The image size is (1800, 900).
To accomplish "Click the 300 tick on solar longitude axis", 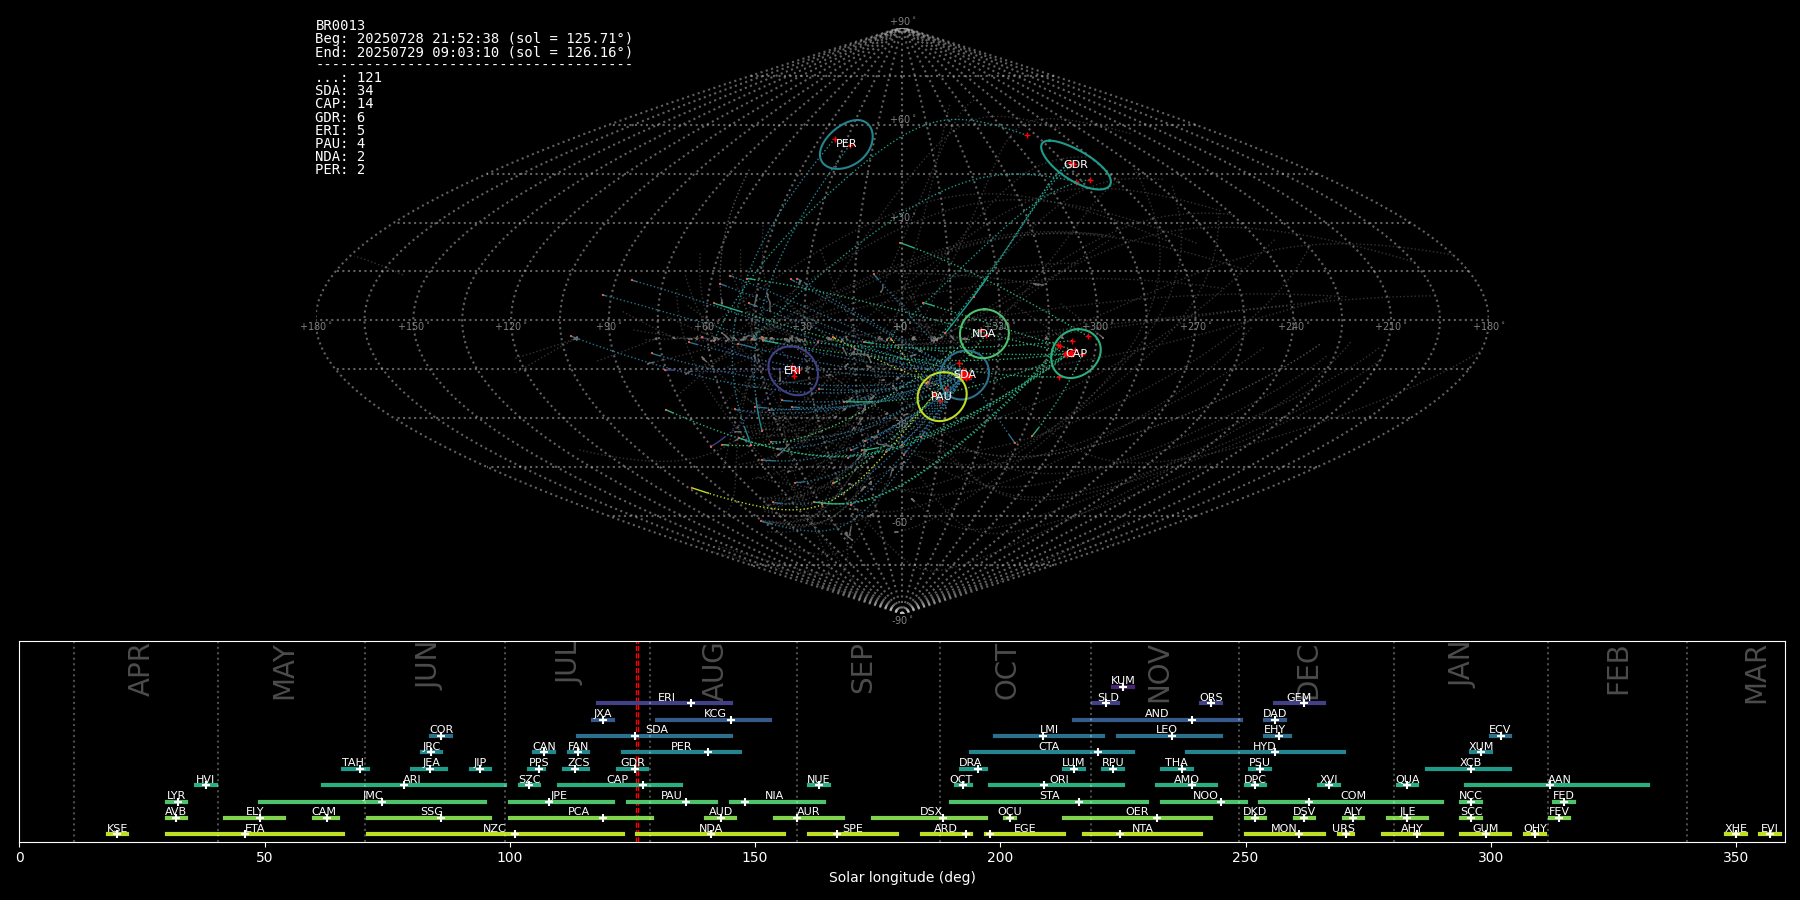I will (x=1490, y=857).
